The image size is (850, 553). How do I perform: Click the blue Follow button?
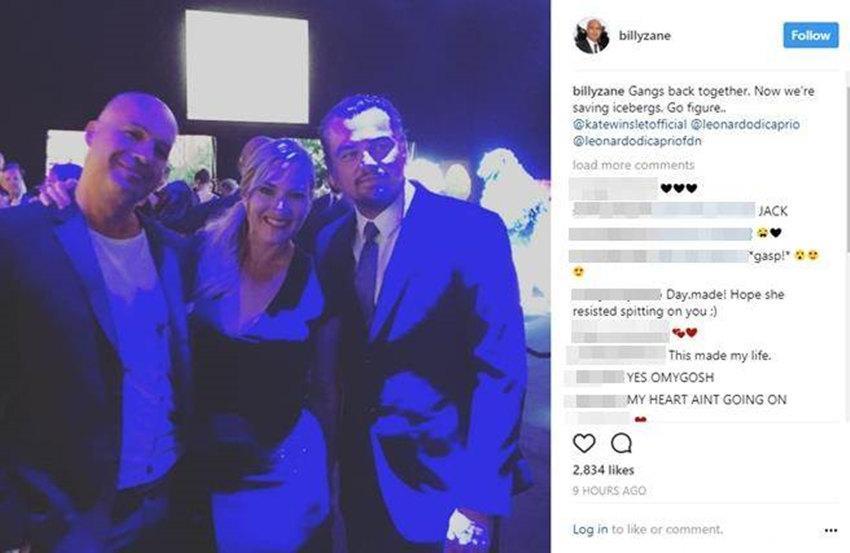point(810,35)
